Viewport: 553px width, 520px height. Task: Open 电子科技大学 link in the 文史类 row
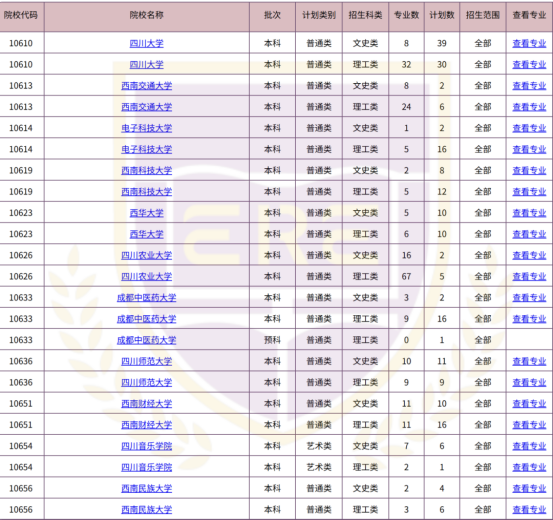tap(146, 128)
